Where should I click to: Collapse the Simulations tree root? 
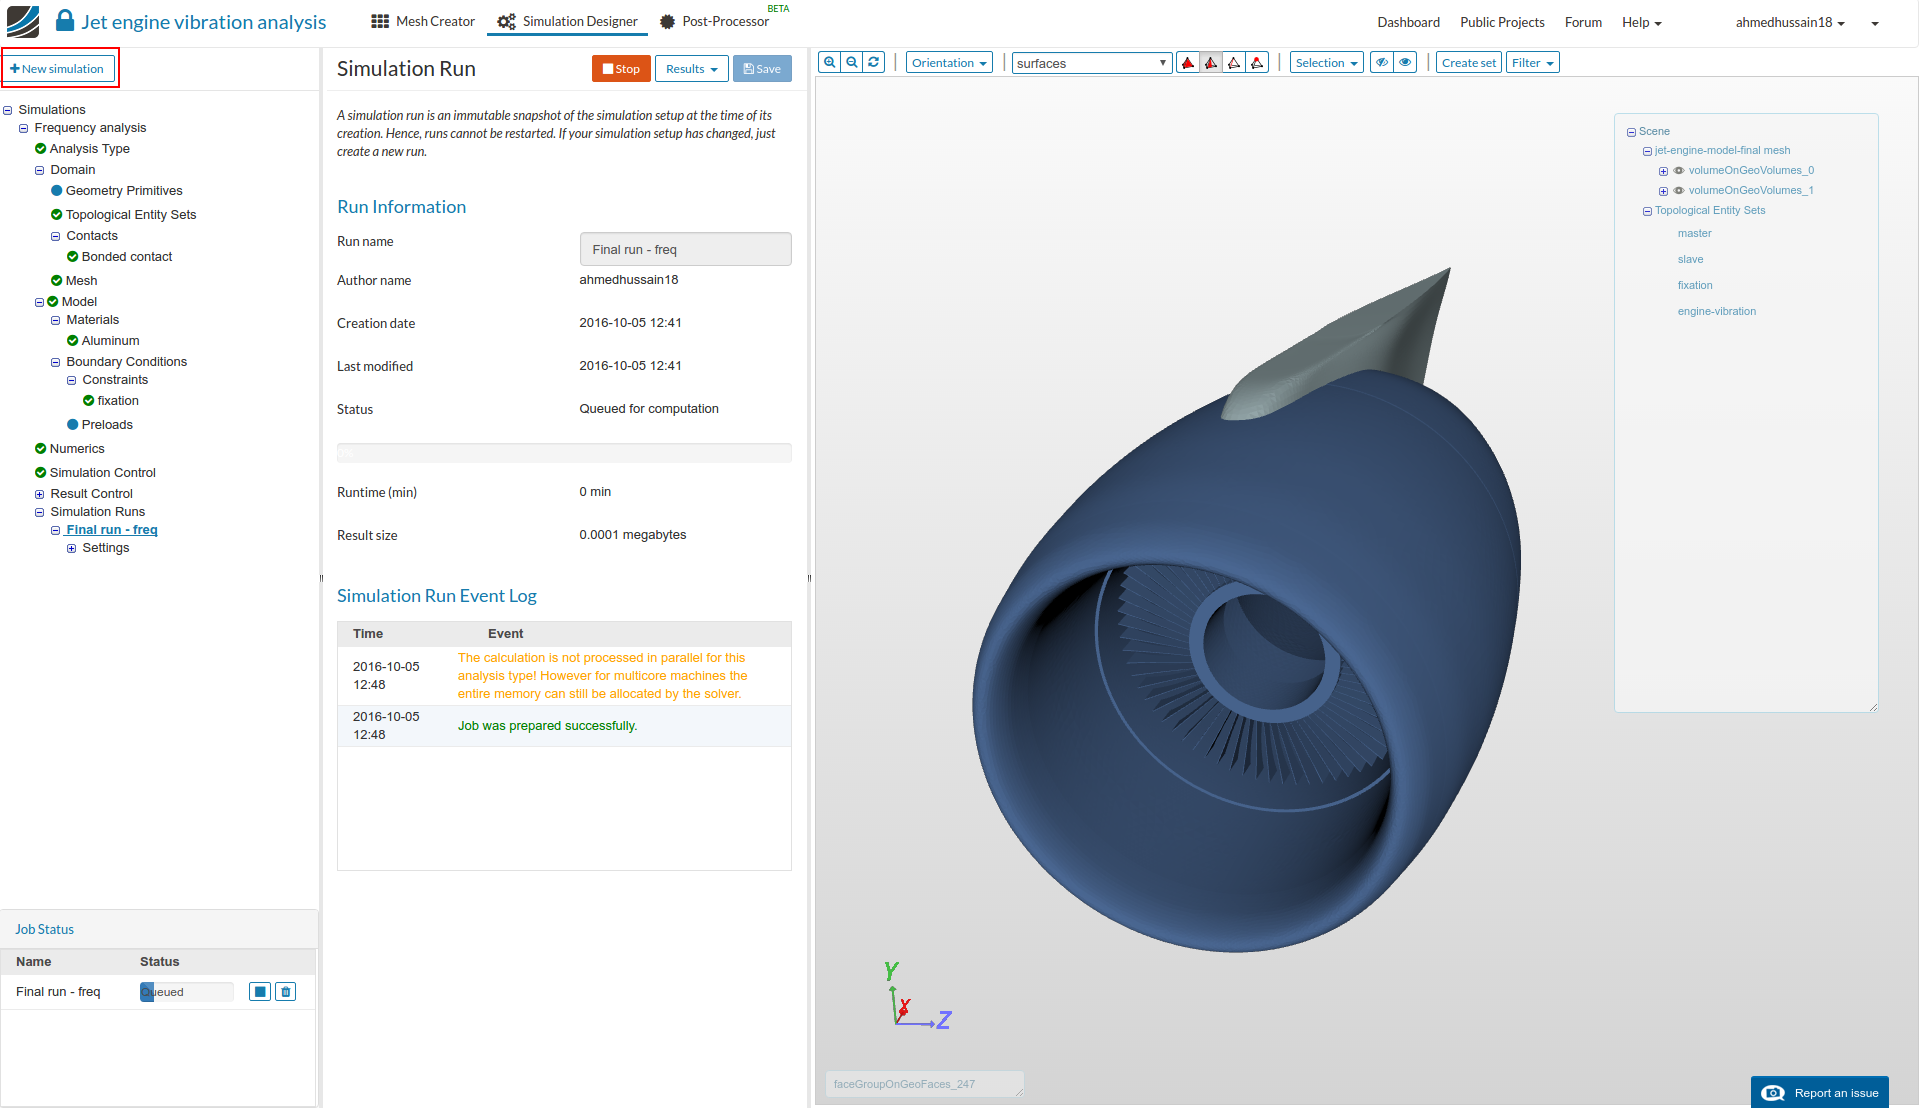coord(8,110)
